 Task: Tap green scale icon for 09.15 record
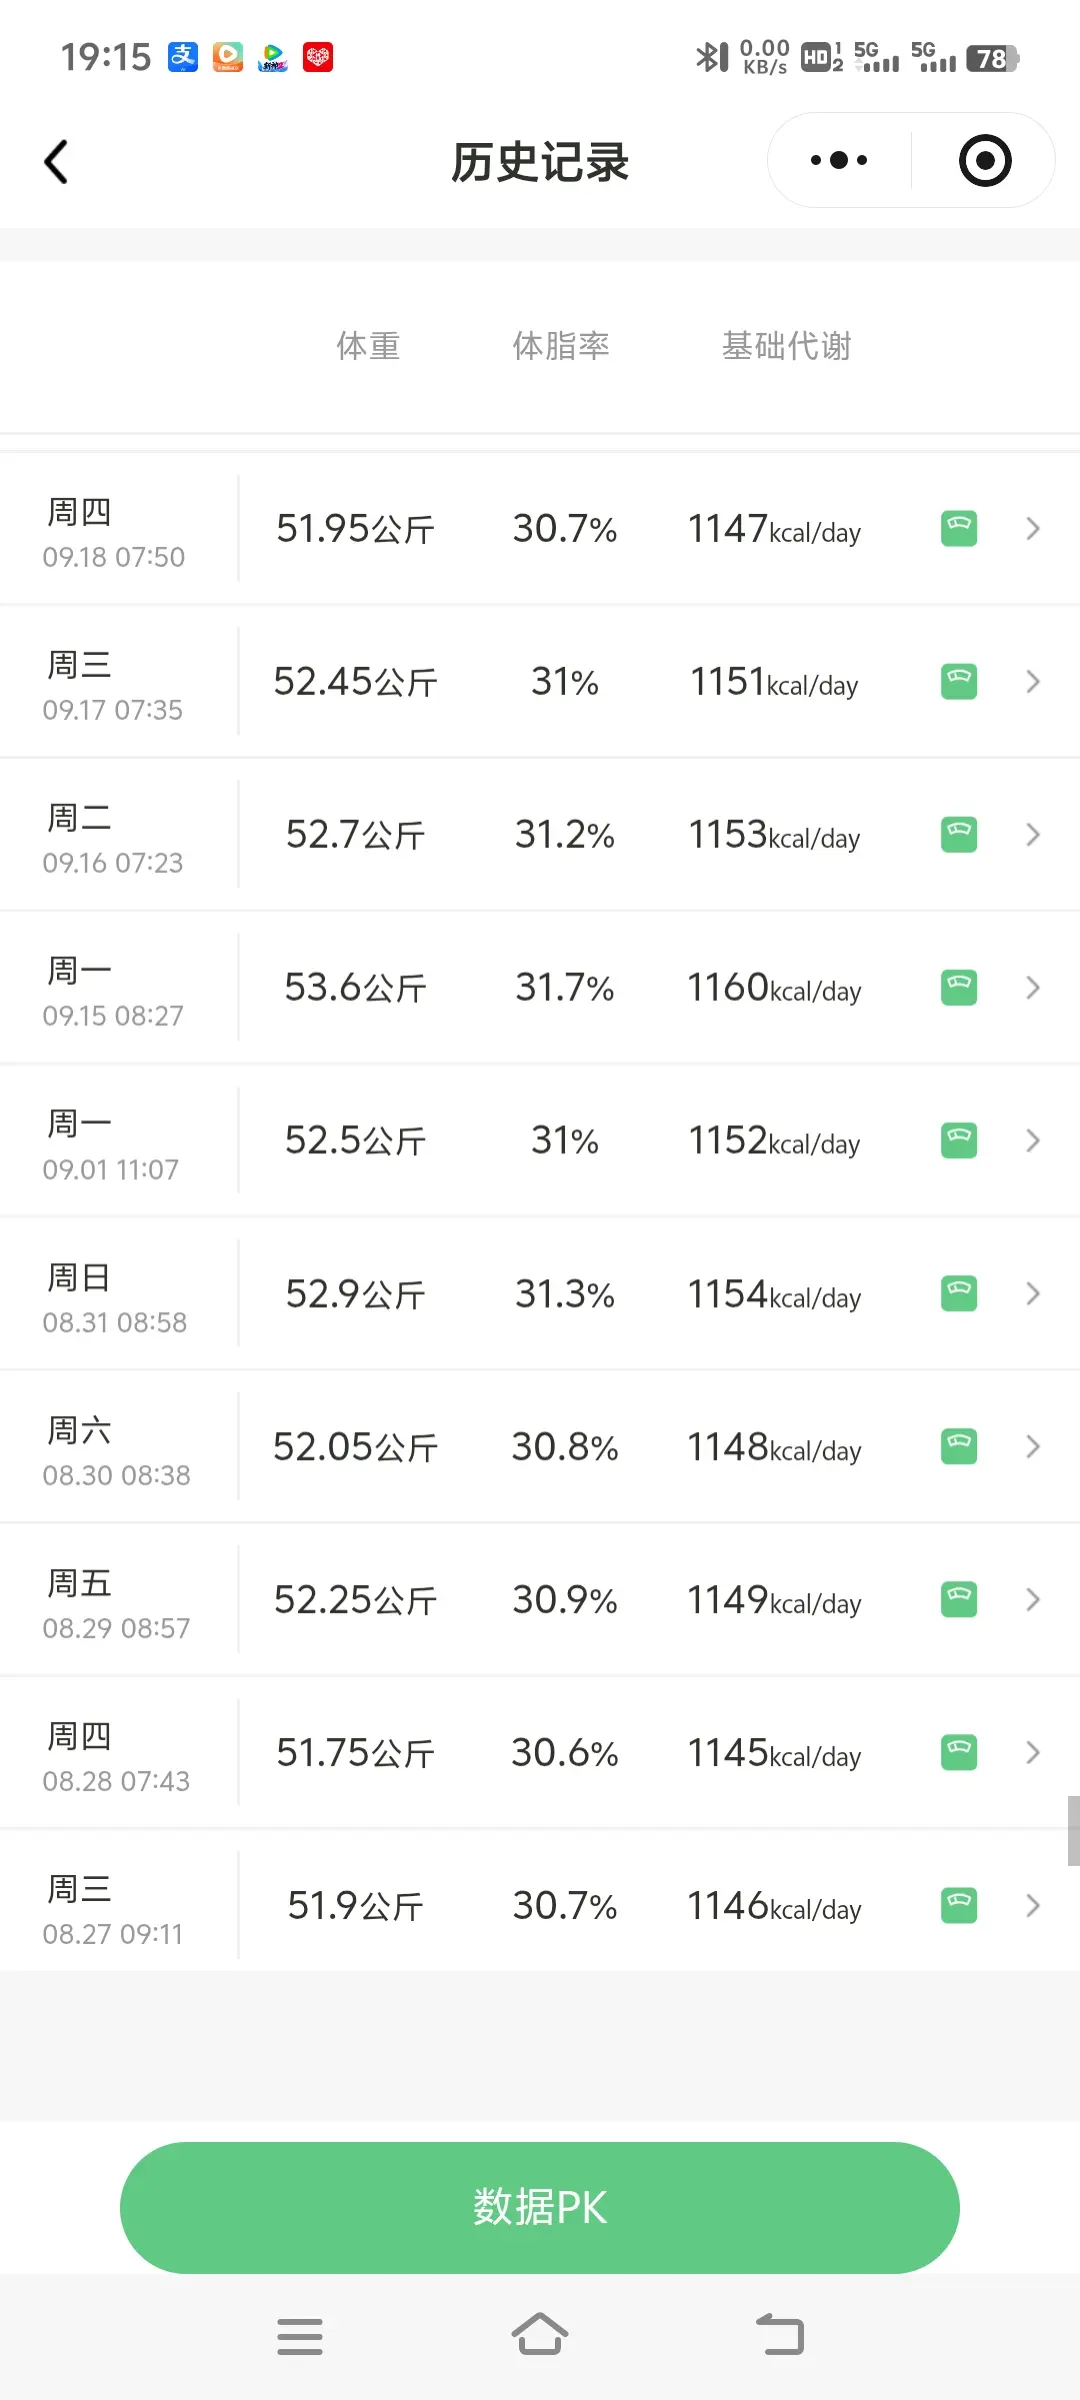coord(959,987)
